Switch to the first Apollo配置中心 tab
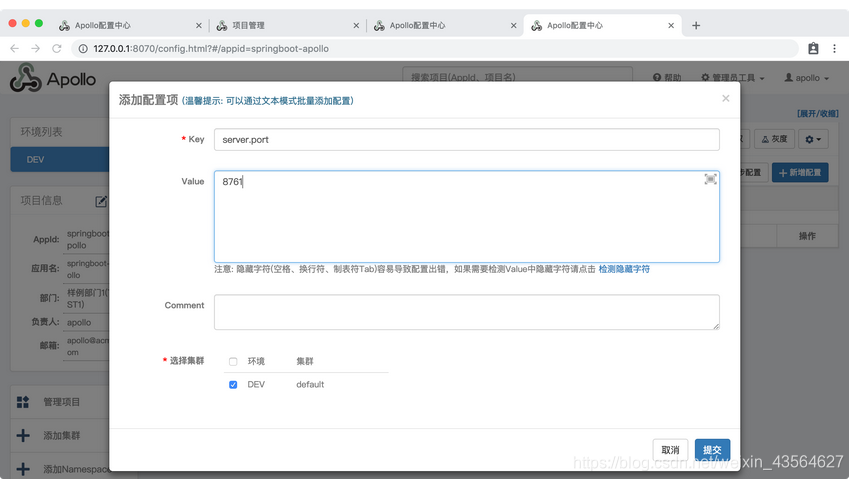The image size is (854, 481). point(129,26)
